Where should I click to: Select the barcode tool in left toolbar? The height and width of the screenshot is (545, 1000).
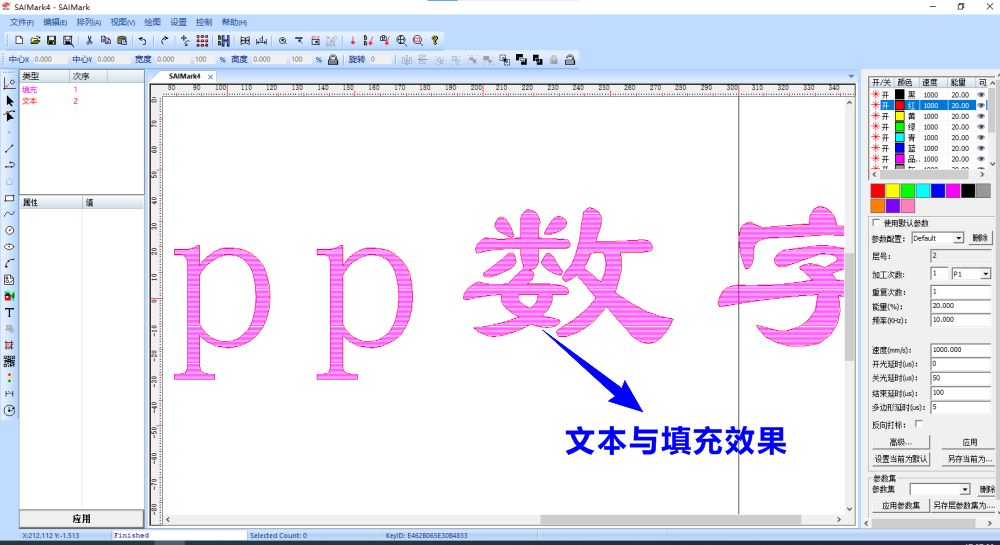pos(10,361)
